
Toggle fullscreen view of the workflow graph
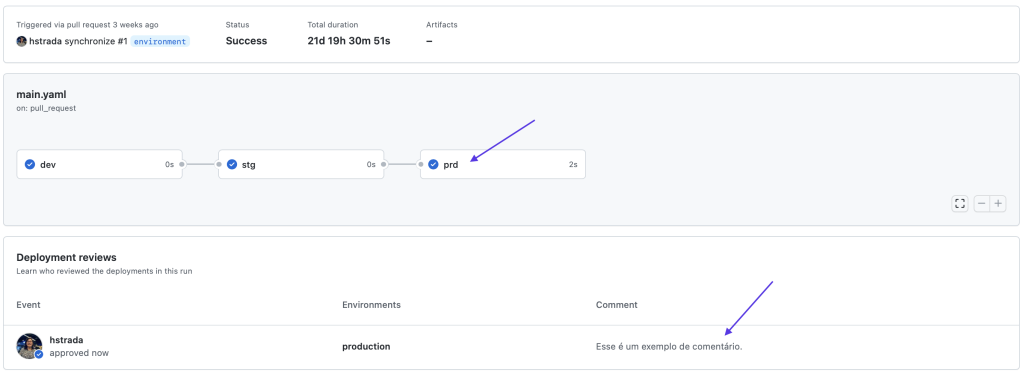click(x=959, y=204)
